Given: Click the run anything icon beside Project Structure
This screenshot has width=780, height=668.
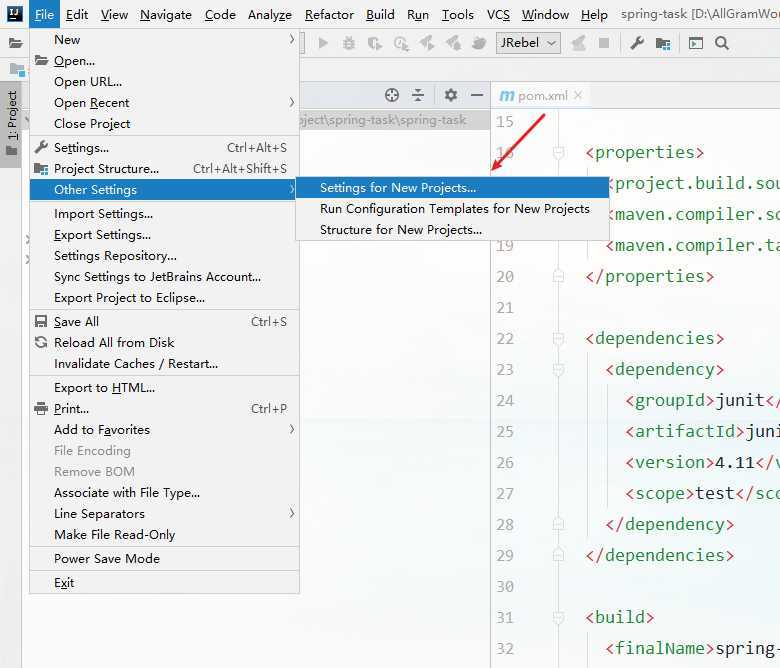Looking at the screenshot, I should point(695,43).
